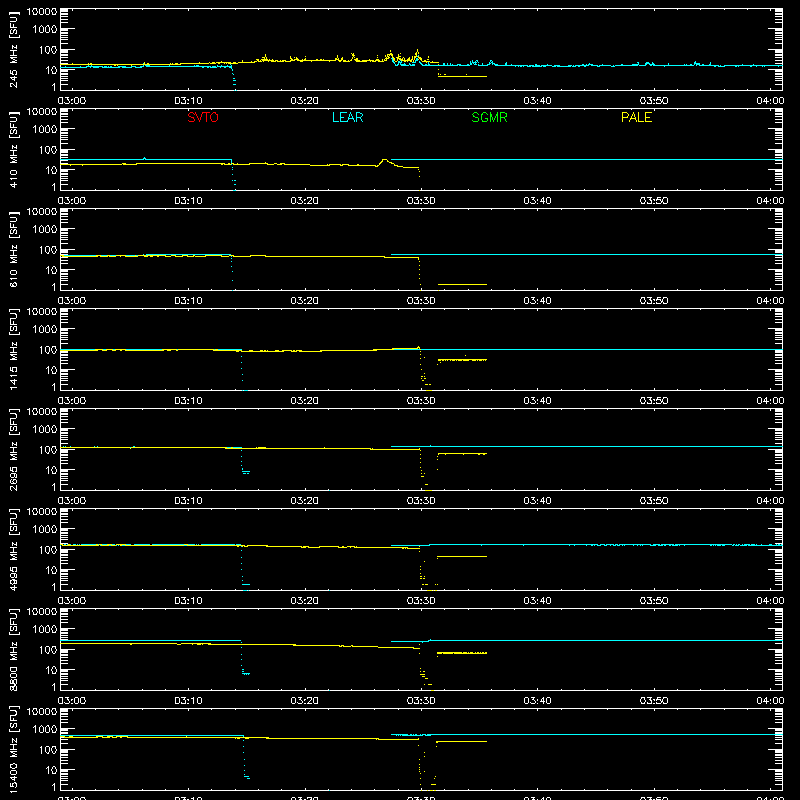Click the 10000 tick of the 245 MHz plot
This screenshot has width=800, height=800.
[x=42, y=12]
